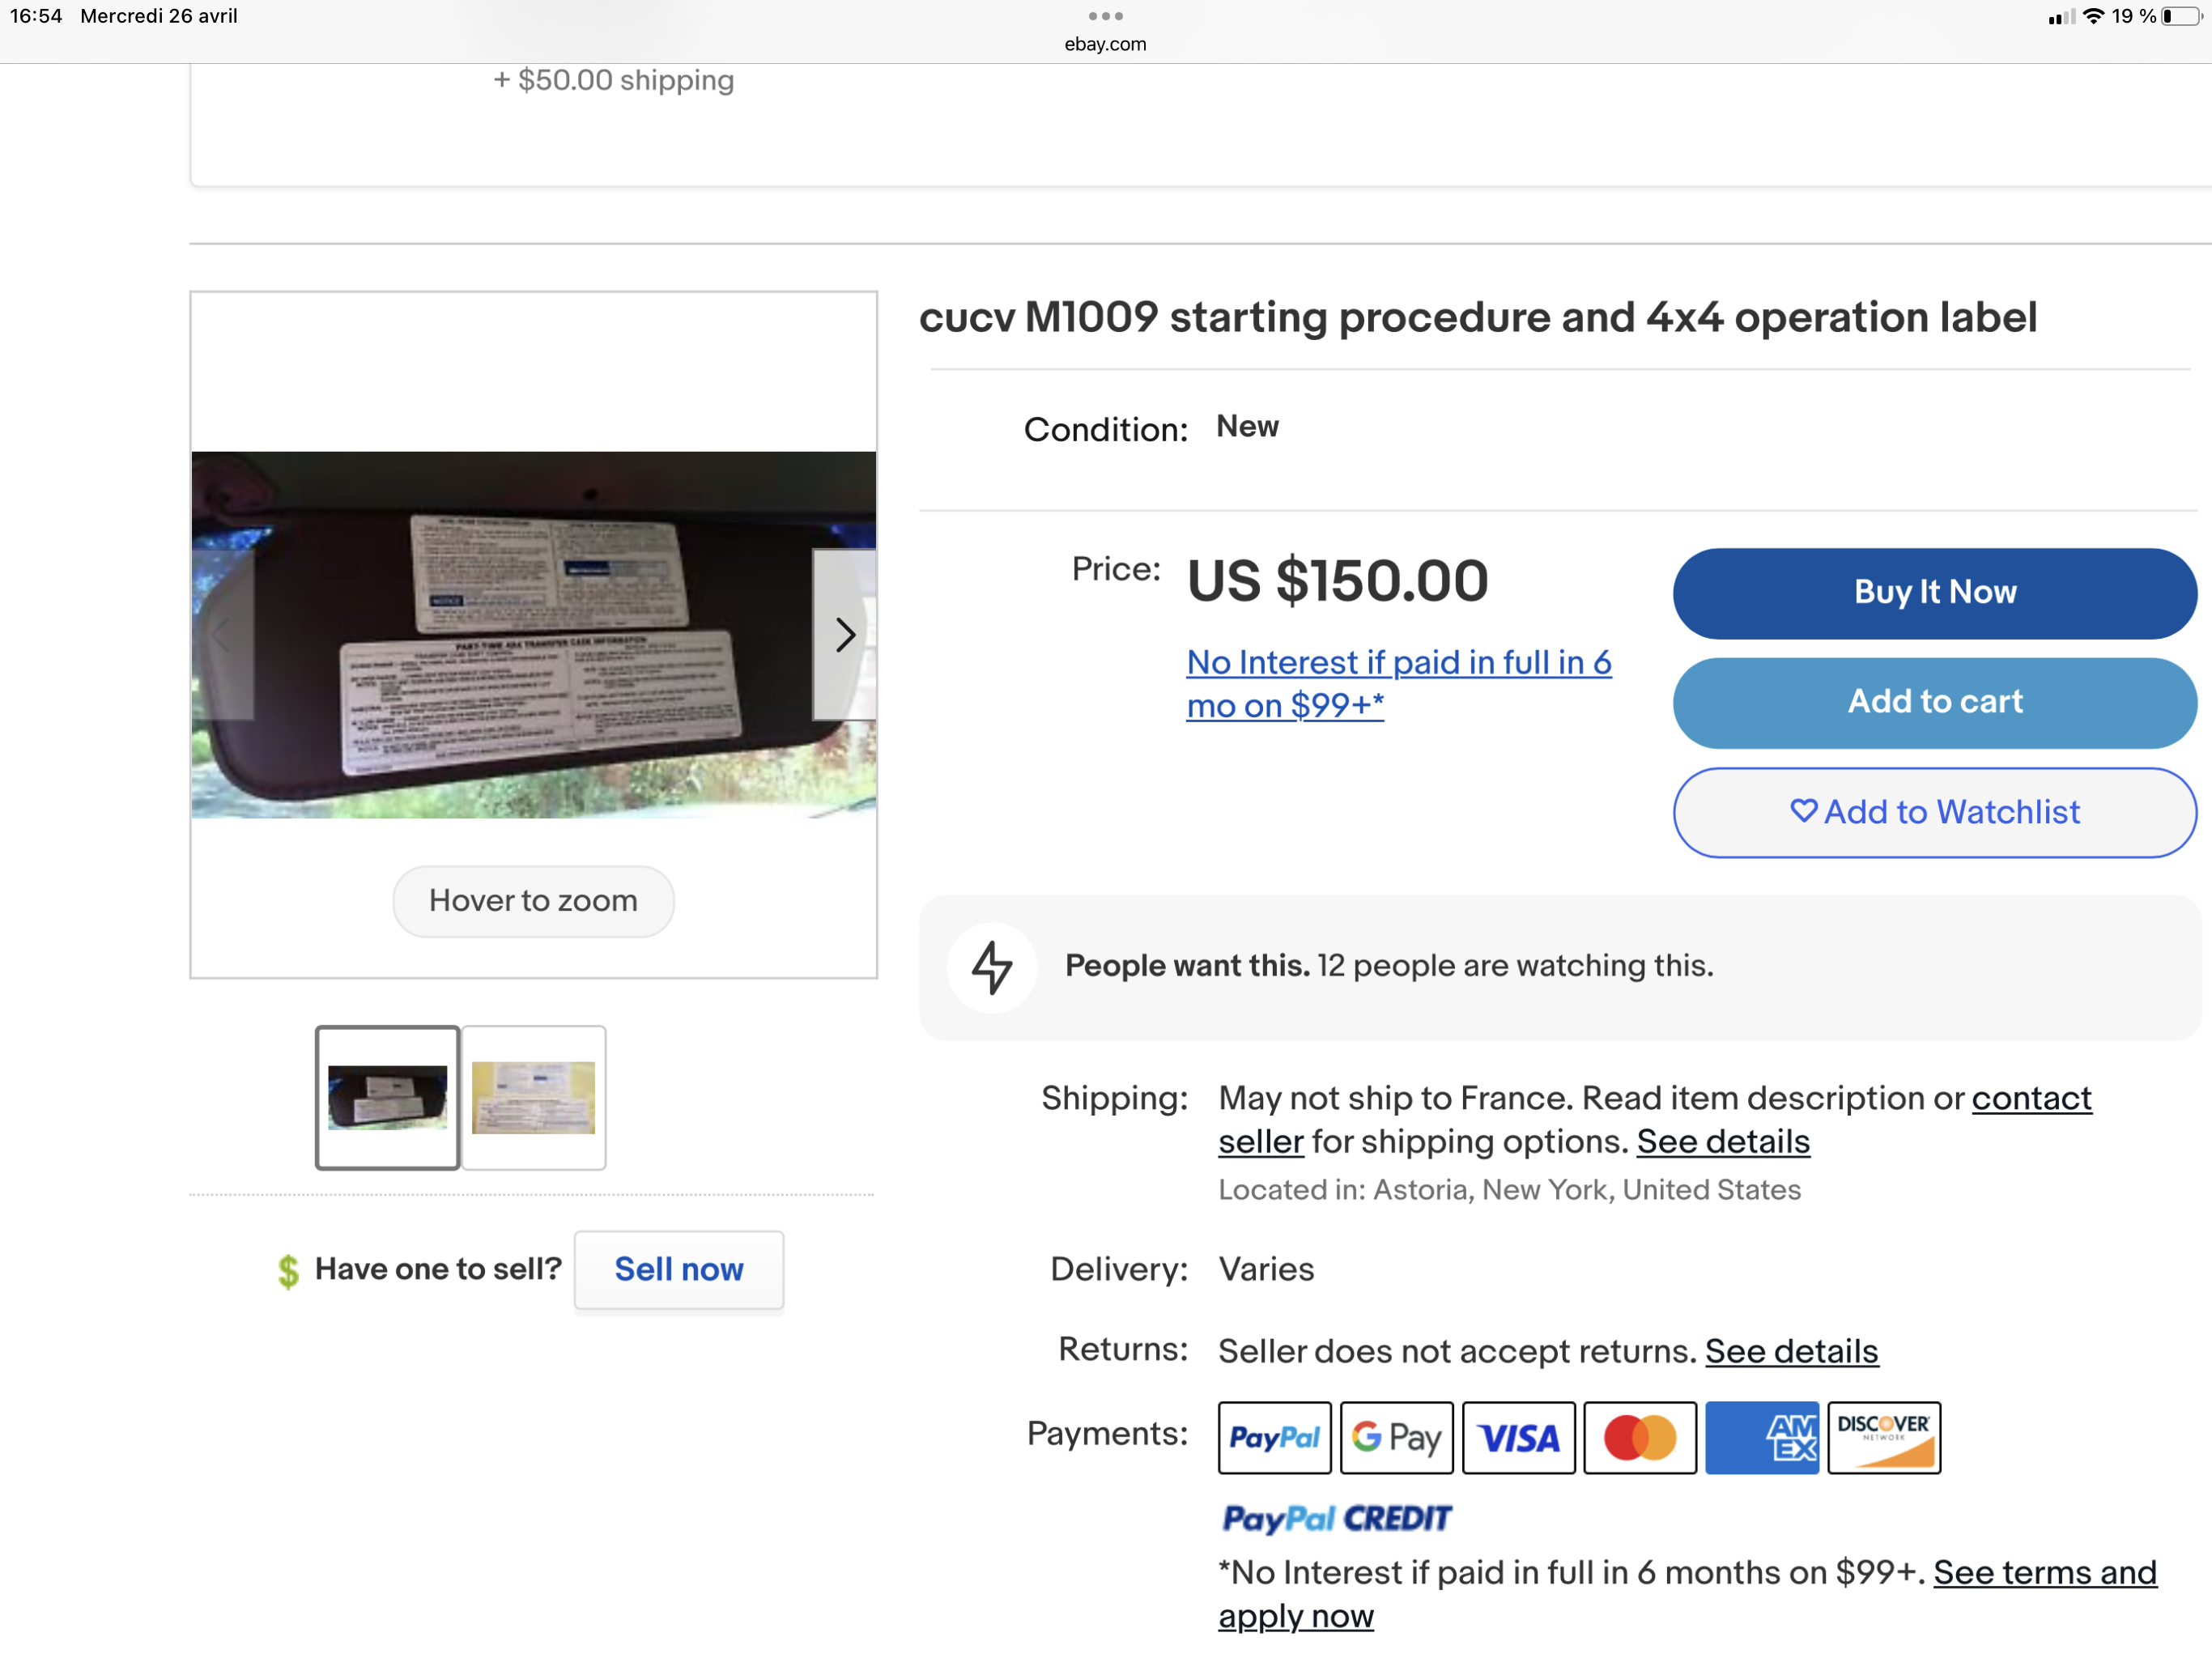Viewport: 2212px width, 1658px height.
Task: Click the Discover card icon
Action: (x=1884, y=1437)
